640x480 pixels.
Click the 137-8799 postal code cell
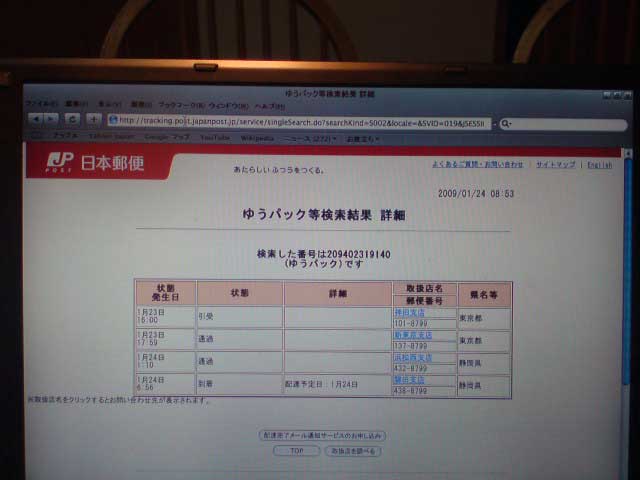pos(424,346)
